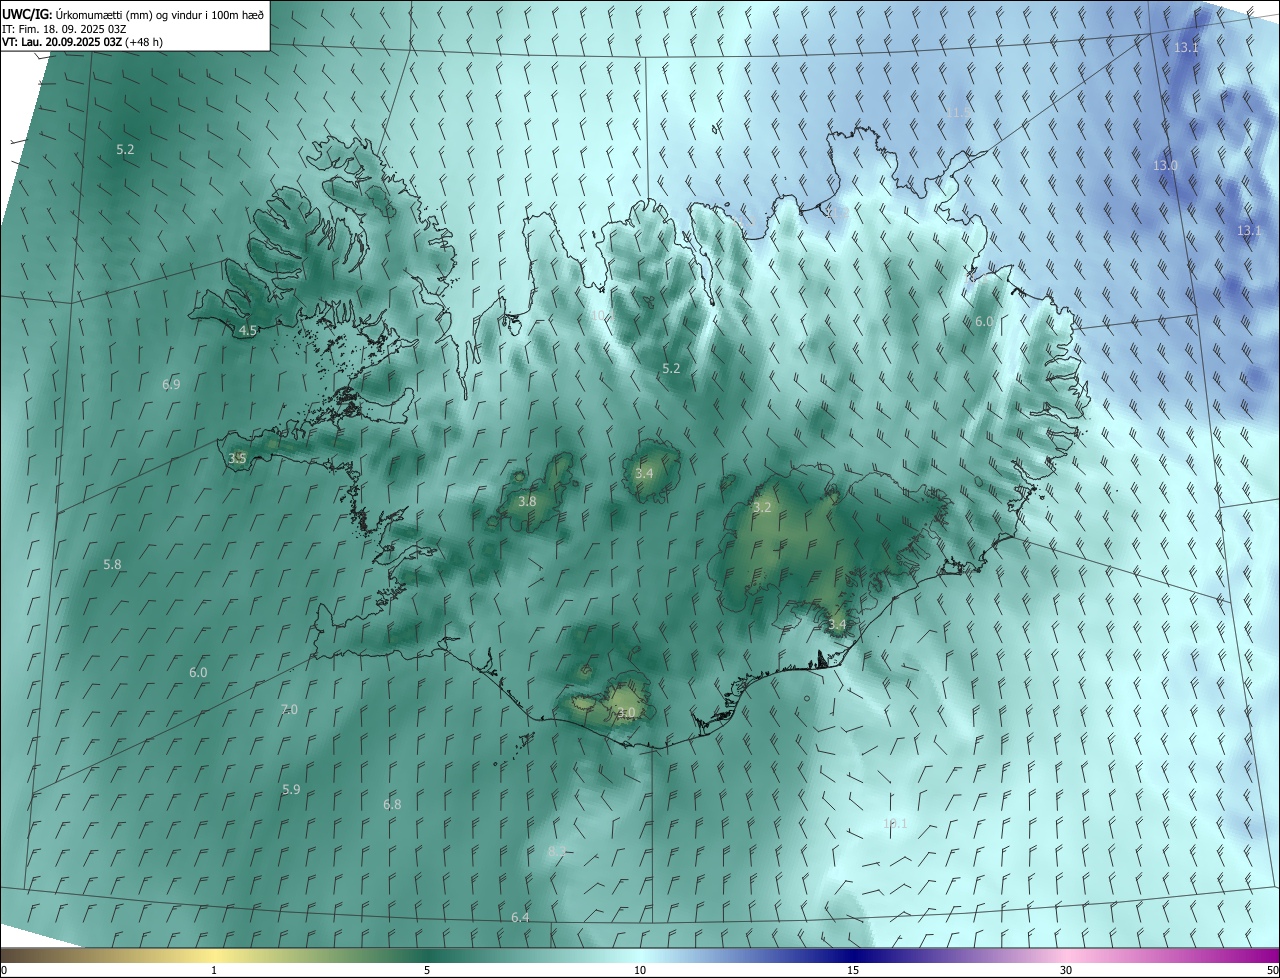
Task: Select the 8.3 value south of Iceland
Action: click(x=557, y=851)
